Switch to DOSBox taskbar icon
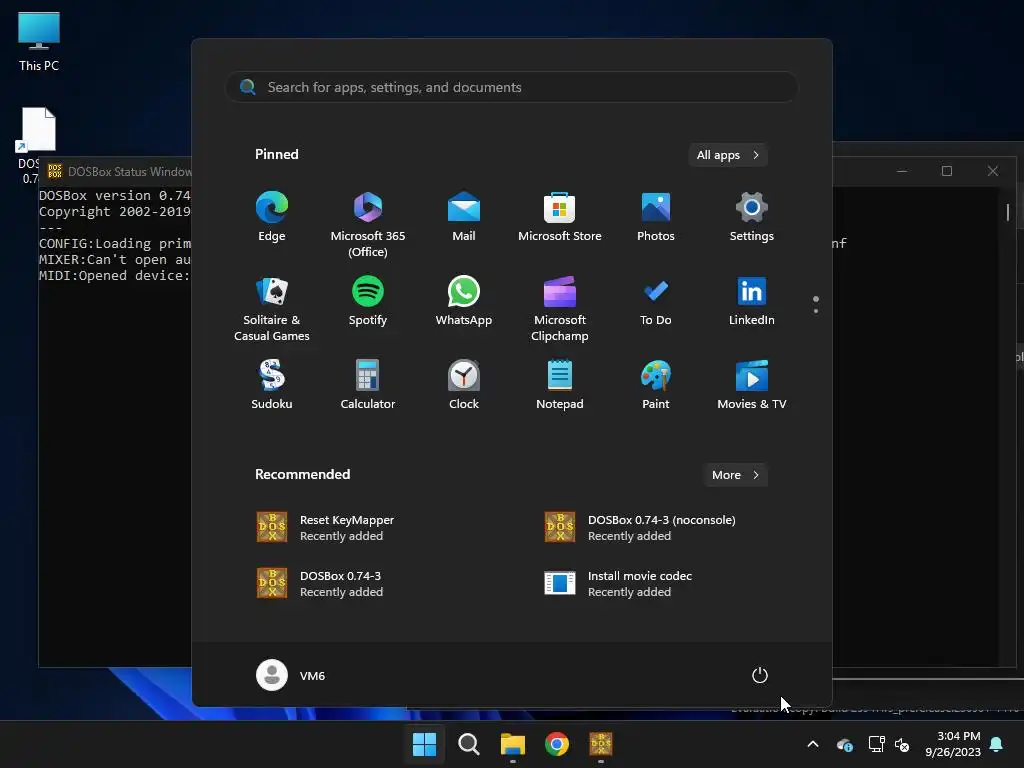The height and width of the screenshot is (768, 1024). (601, 744)
